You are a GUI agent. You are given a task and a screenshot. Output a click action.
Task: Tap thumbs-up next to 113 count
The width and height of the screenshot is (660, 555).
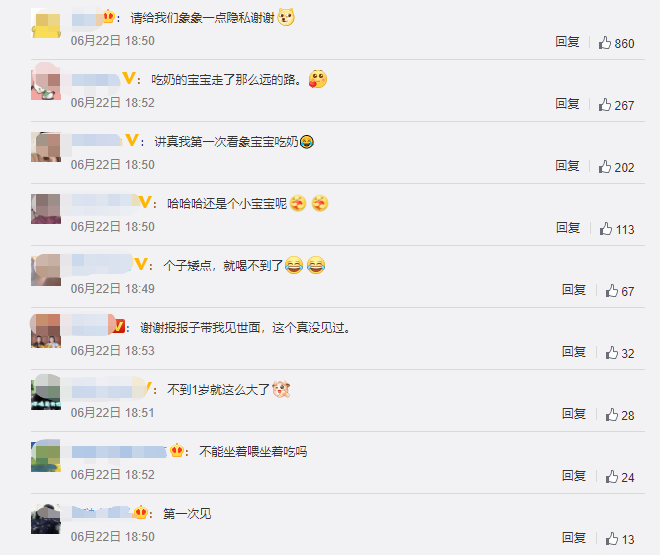[x=606, y=228]
